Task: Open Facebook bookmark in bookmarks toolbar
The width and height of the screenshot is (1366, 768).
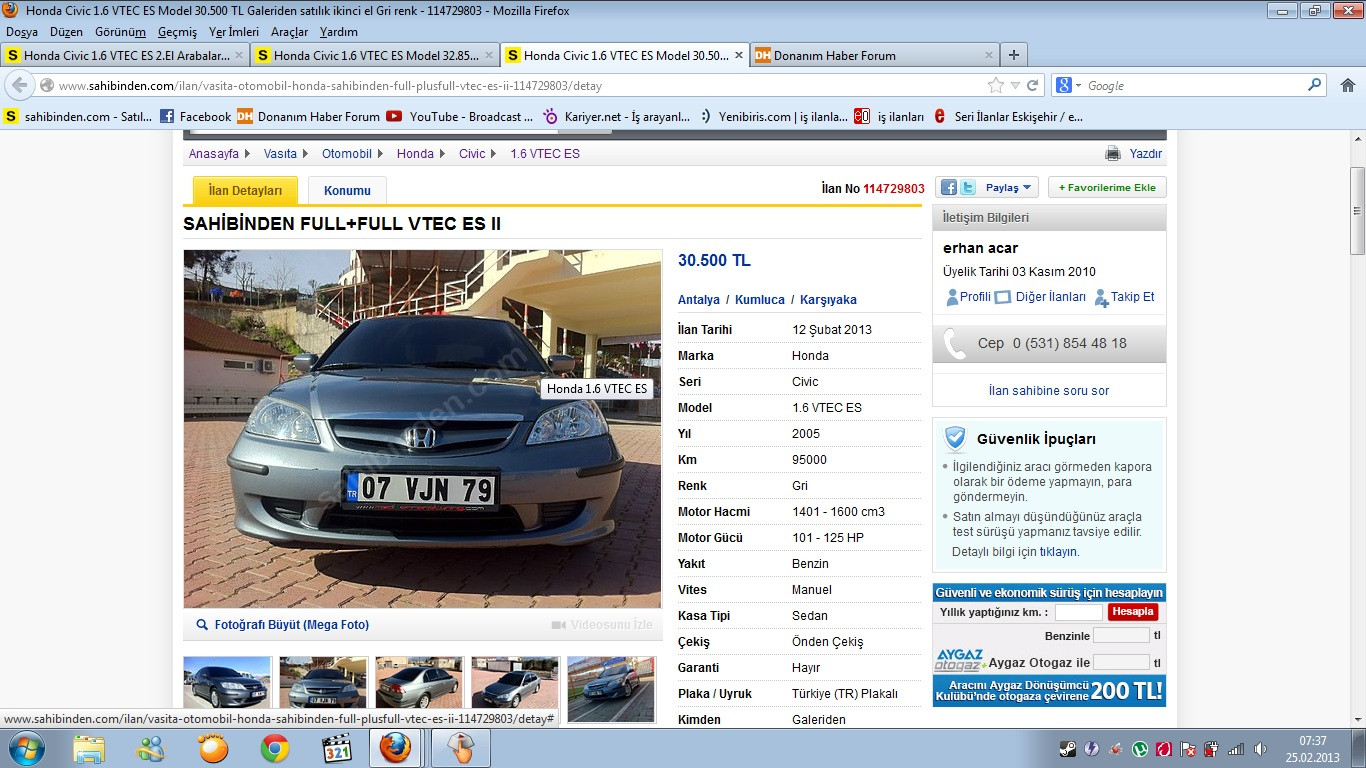Action: pos(195,117)
